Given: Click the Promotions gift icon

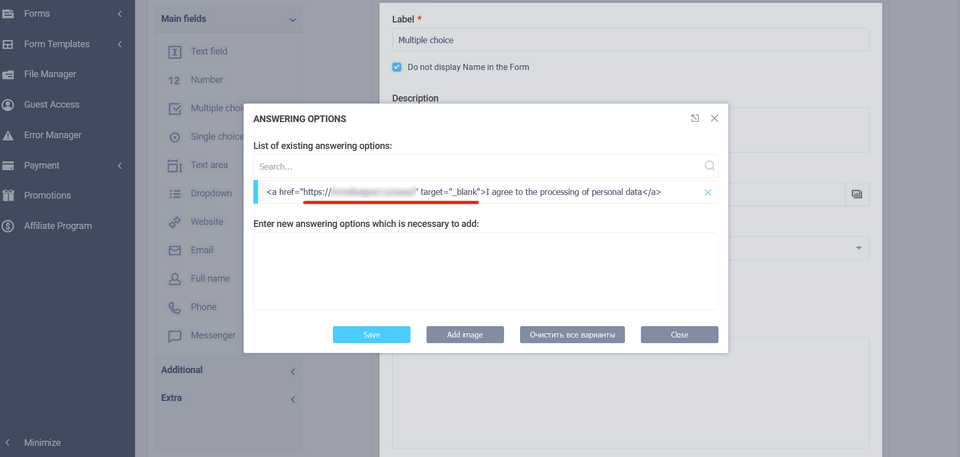Looking at the screenshot, I should coord(9,195).
